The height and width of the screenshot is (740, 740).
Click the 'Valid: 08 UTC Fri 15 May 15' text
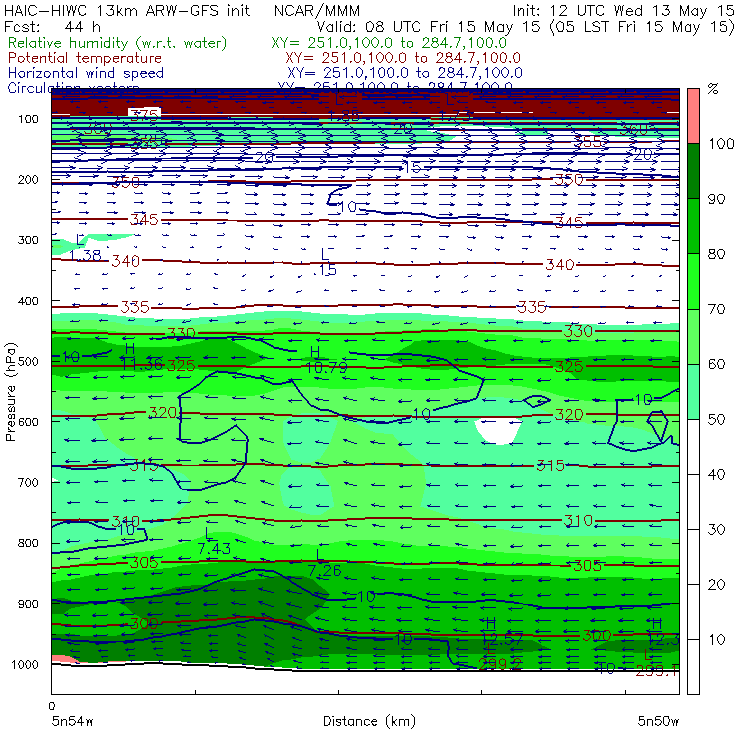tap(428, 26)
